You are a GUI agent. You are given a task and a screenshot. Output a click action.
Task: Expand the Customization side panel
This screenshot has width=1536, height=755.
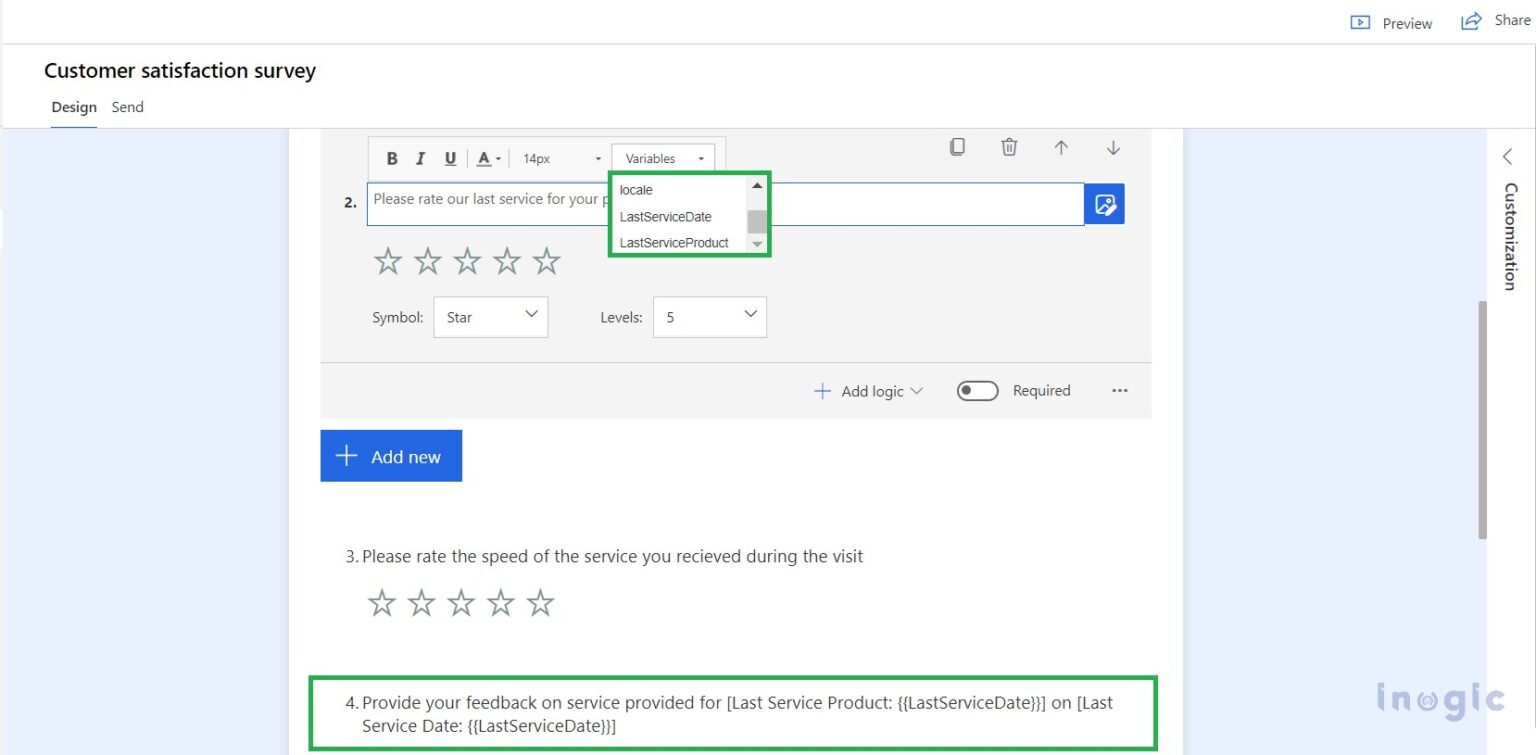(1508, 156)
